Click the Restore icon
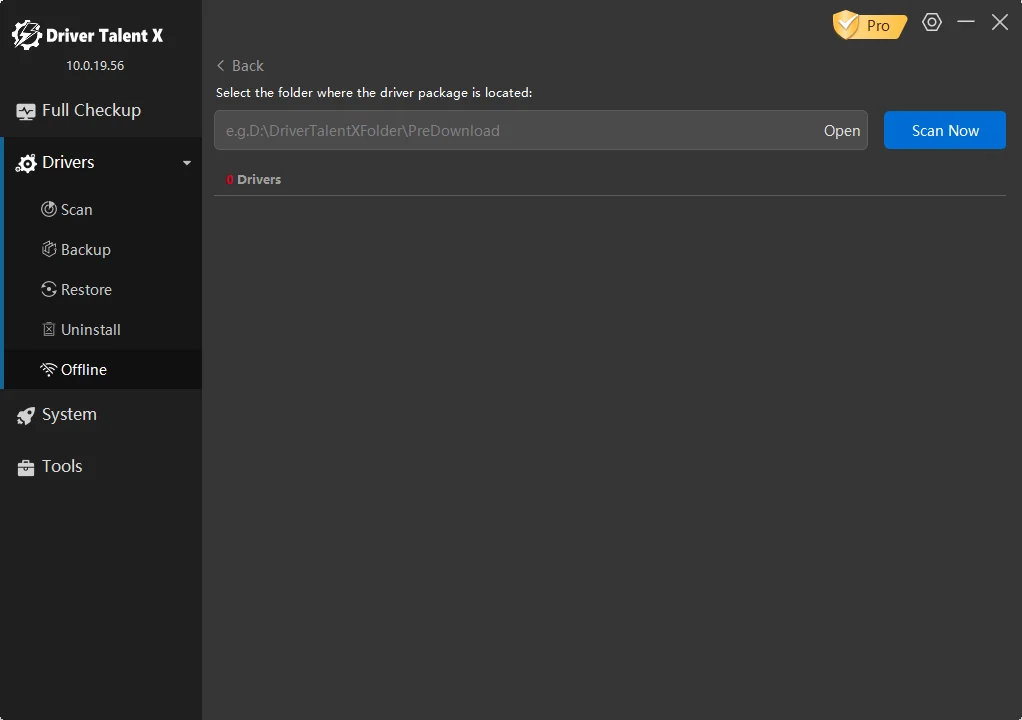This screenshot has width=1022, height=720. pyautogui.click(x=49, y=289)
